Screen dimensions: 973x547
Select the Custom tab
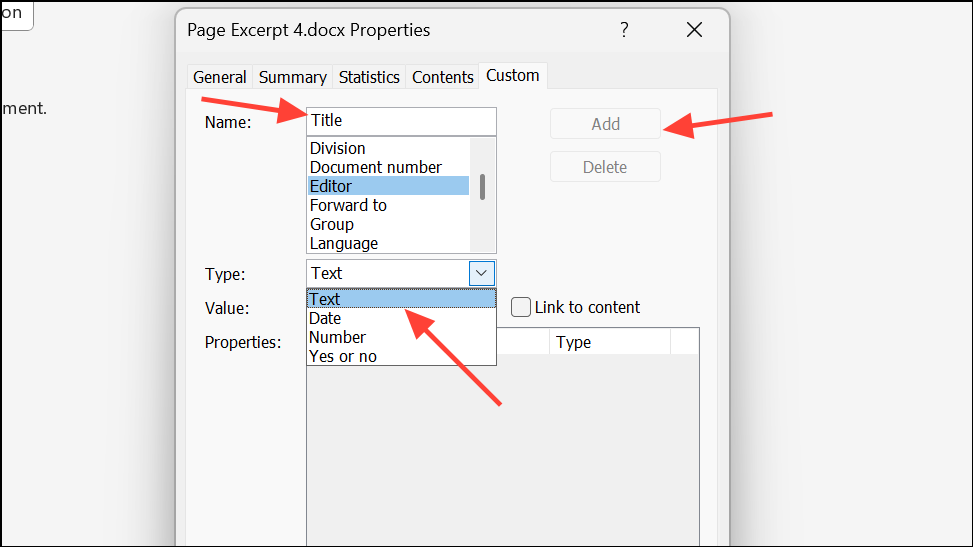point(512,76)
